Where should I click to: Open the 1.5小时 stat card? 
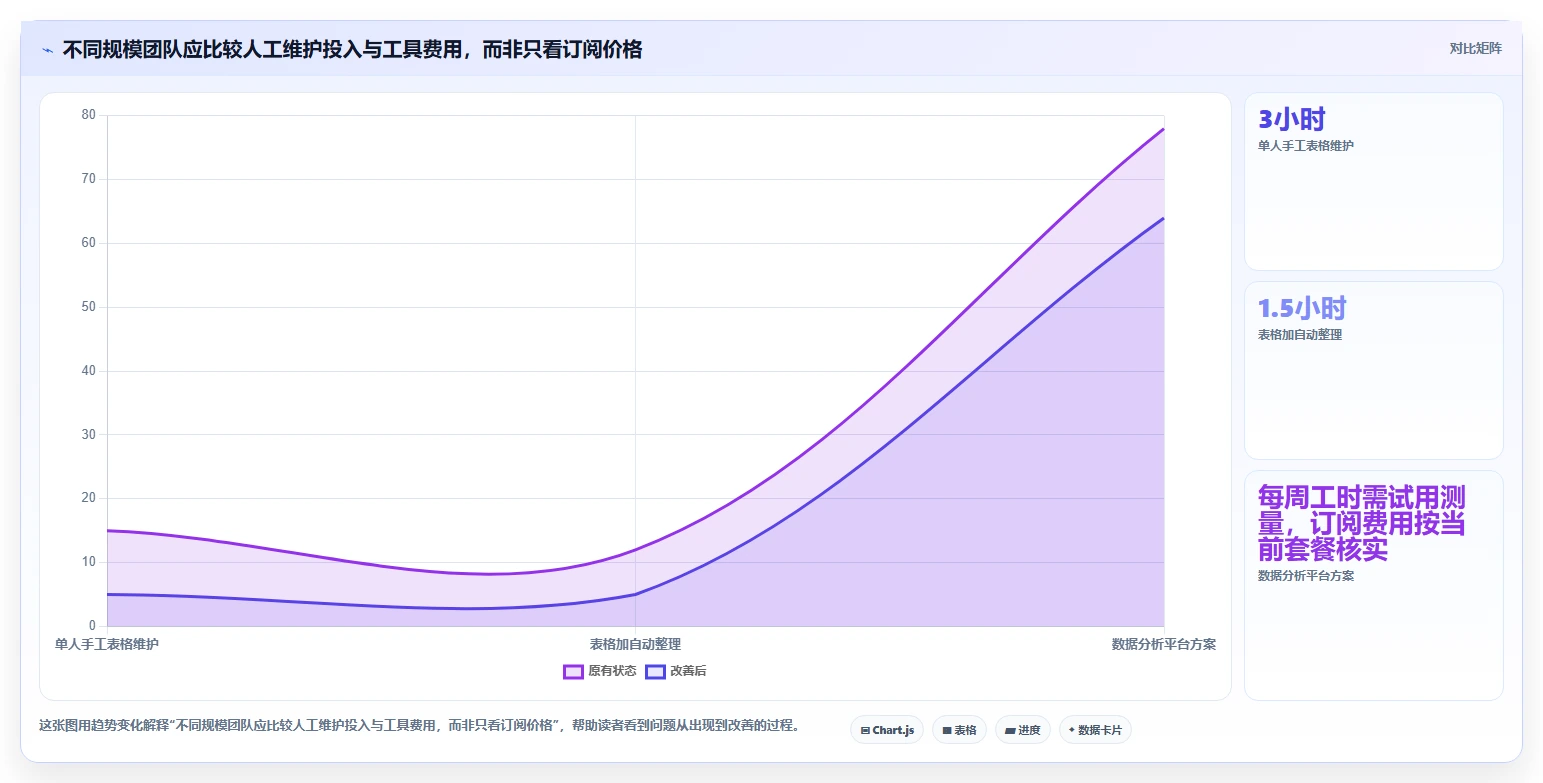tap(1373, 370)
